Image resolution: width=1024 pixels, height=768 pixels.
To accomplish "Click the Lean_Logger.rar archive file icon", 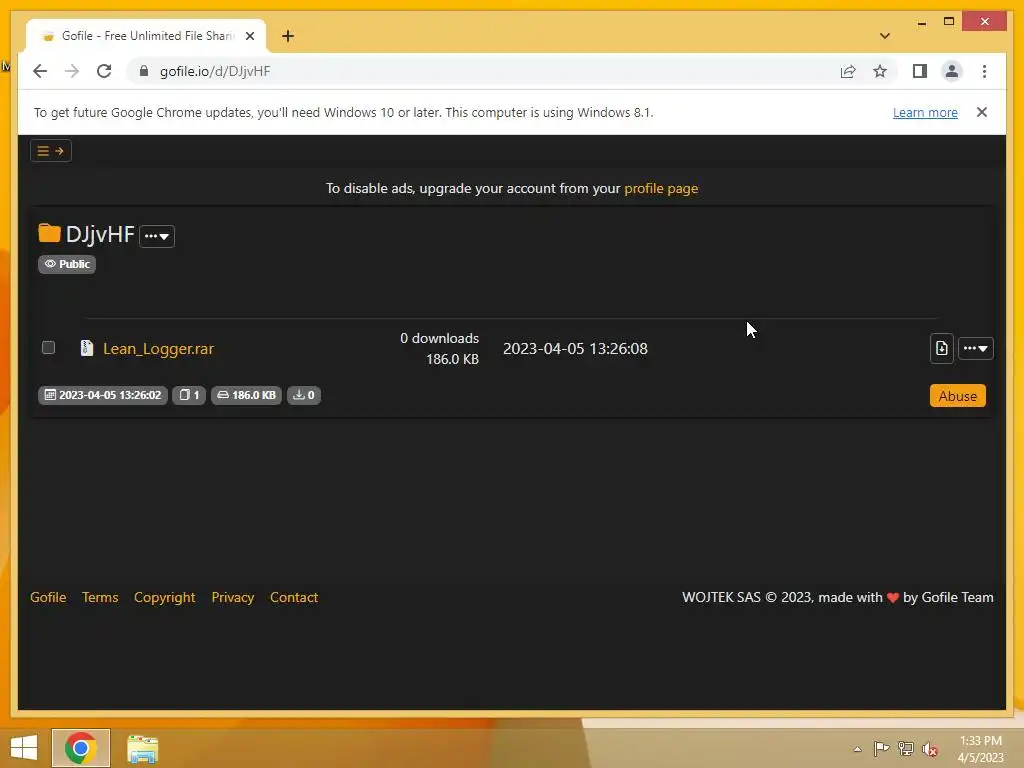I will coord(86,348).
